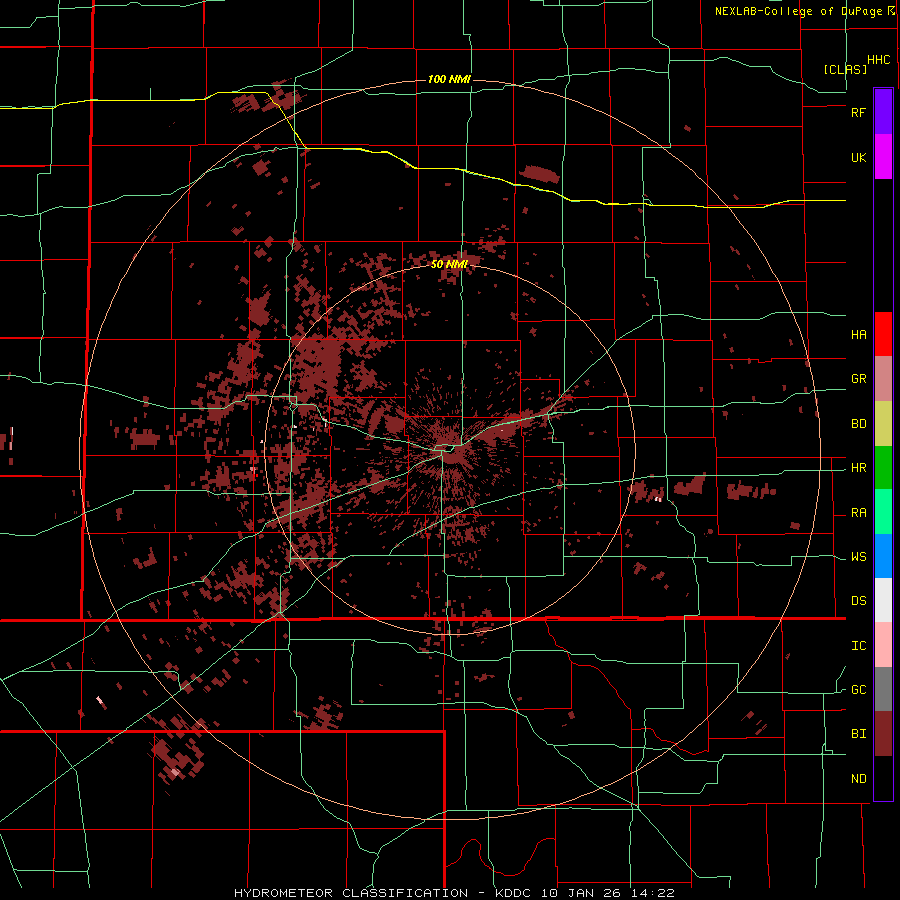Select the WS blue legend swatch
Viewport: 900px width, 900px height.
click(883, 556)
